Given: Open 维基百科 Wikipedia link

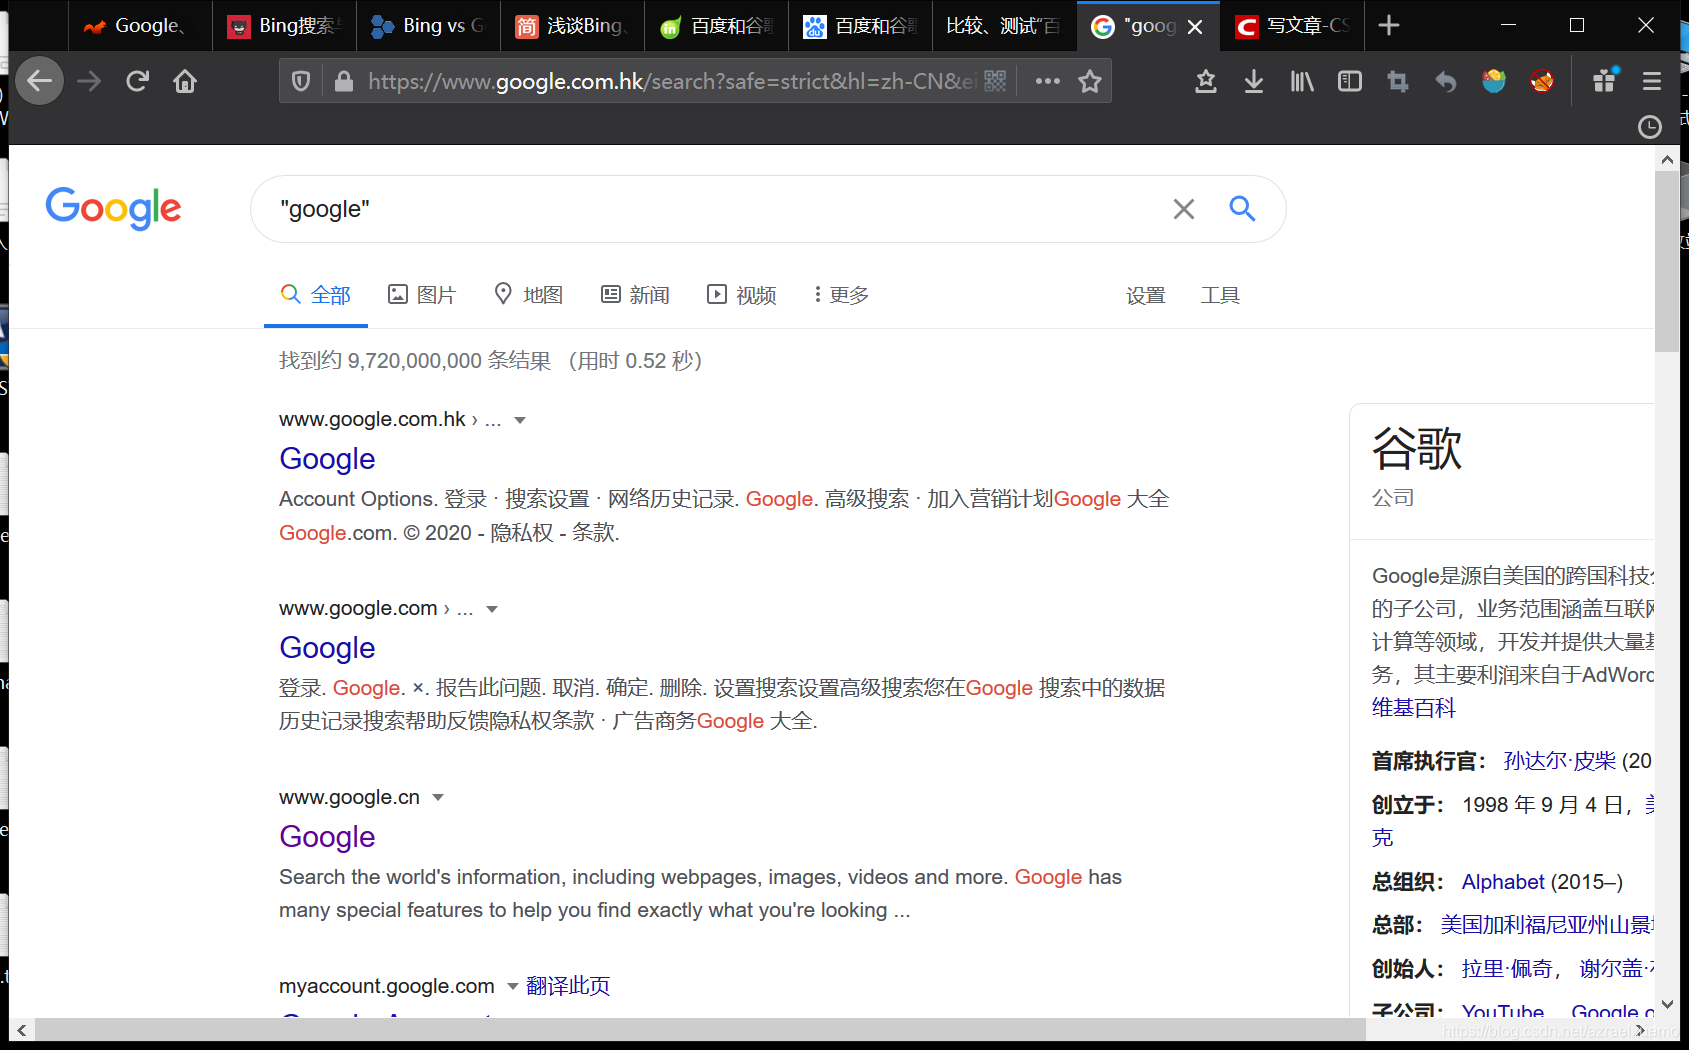Looking at the screenshot, I should 1413,708.
